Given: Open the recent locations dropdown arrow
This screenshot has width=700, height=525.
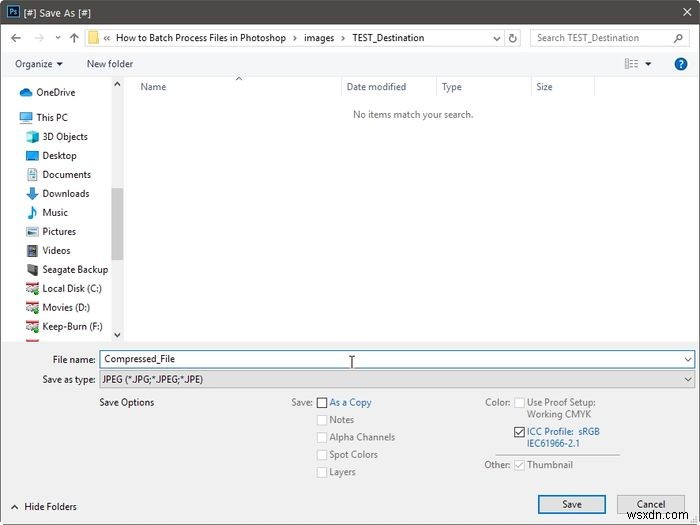Looking at the screenshot, I should (x=58, y=38).
